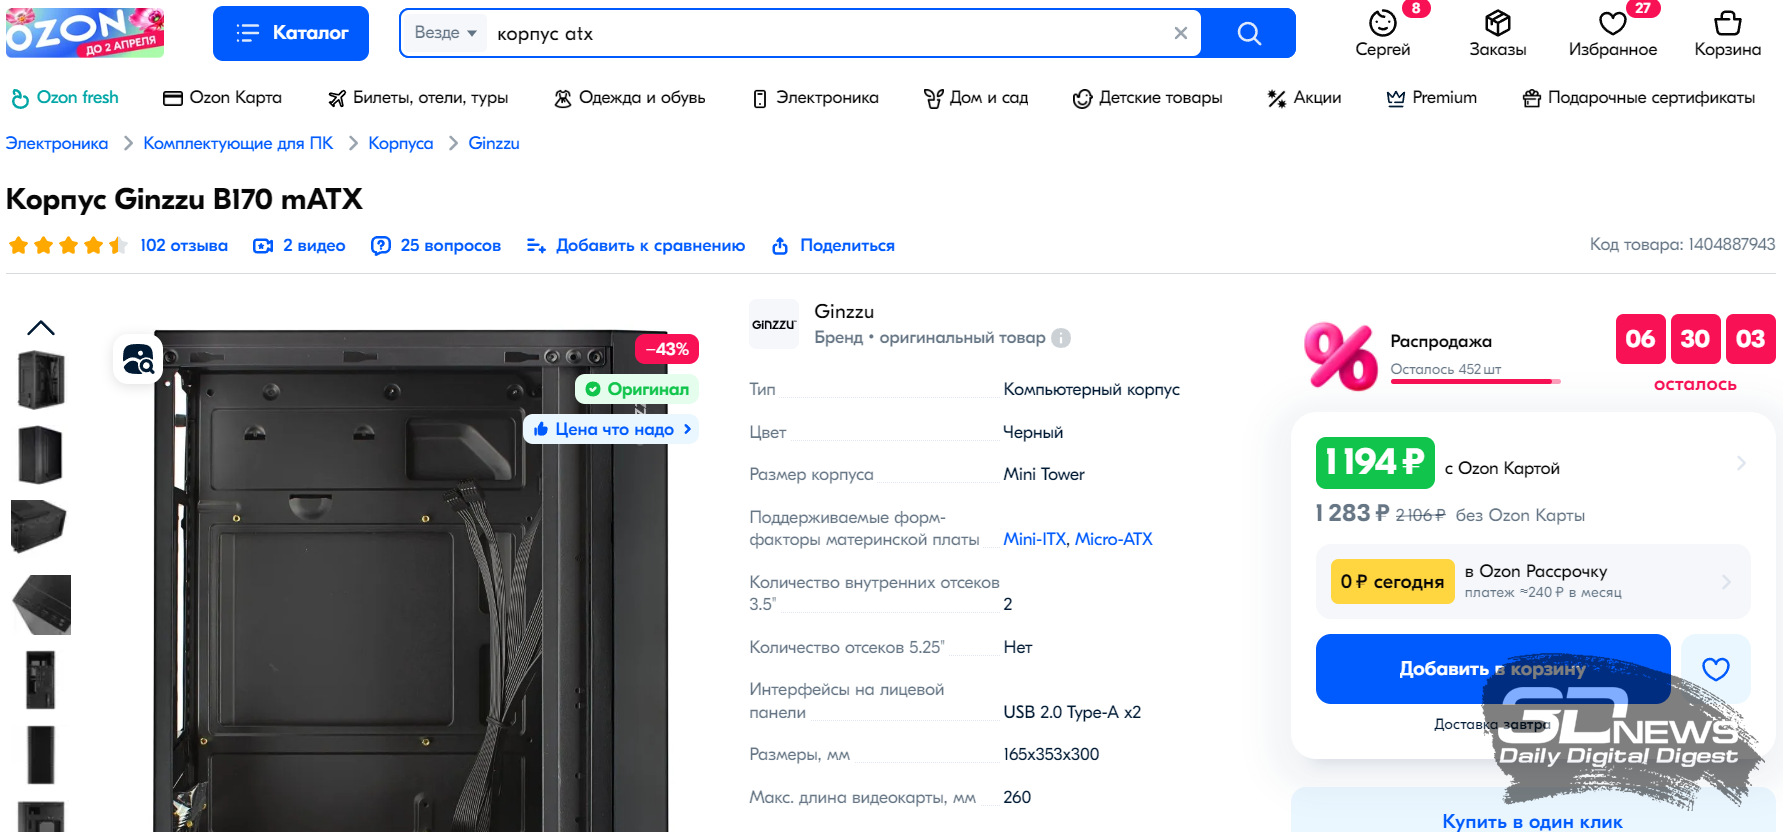Follow the Корпуса breadcrumb link
This screenshot has width=1783, height=832.
(401, 143)
